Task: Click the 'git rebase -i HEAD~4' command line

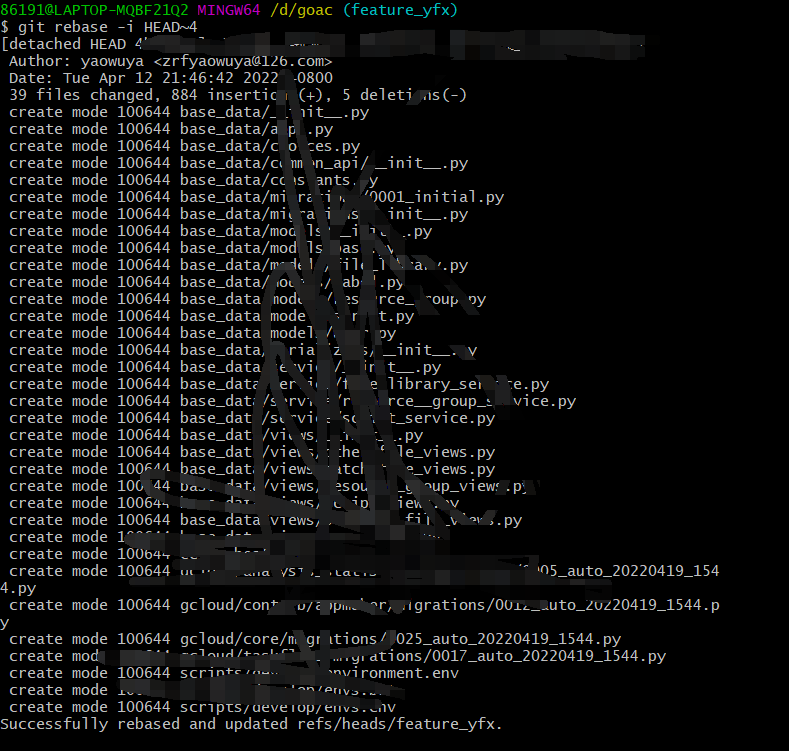Action: point(99,27)
